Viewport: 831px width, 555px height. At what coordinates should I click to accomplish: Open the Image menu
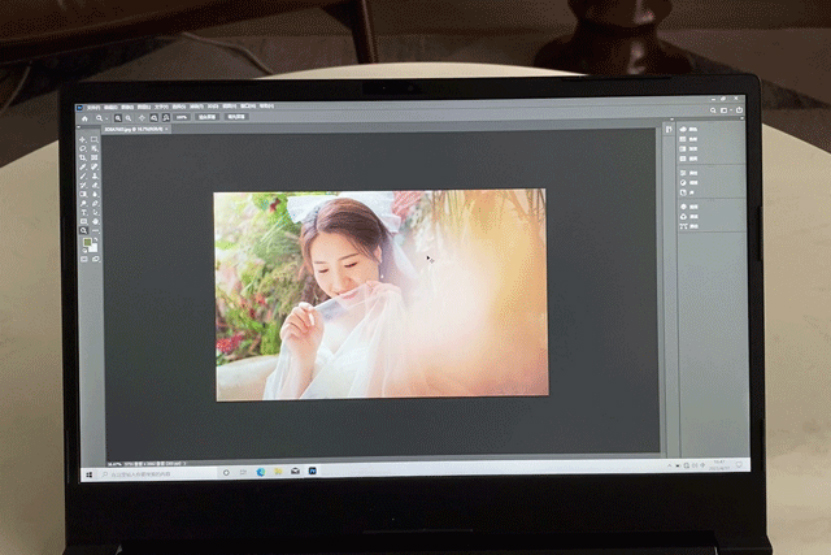click(x=127, y=107)
